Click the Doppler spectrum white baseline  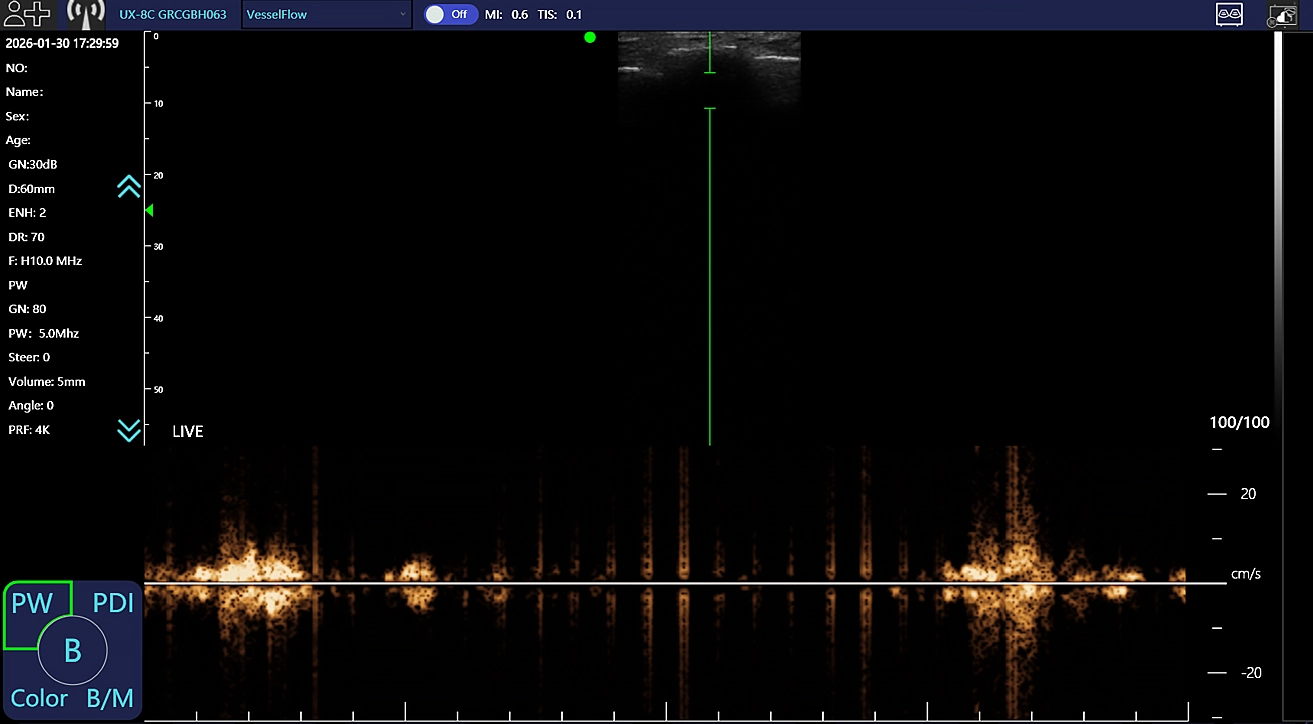(x=680, y=583)
